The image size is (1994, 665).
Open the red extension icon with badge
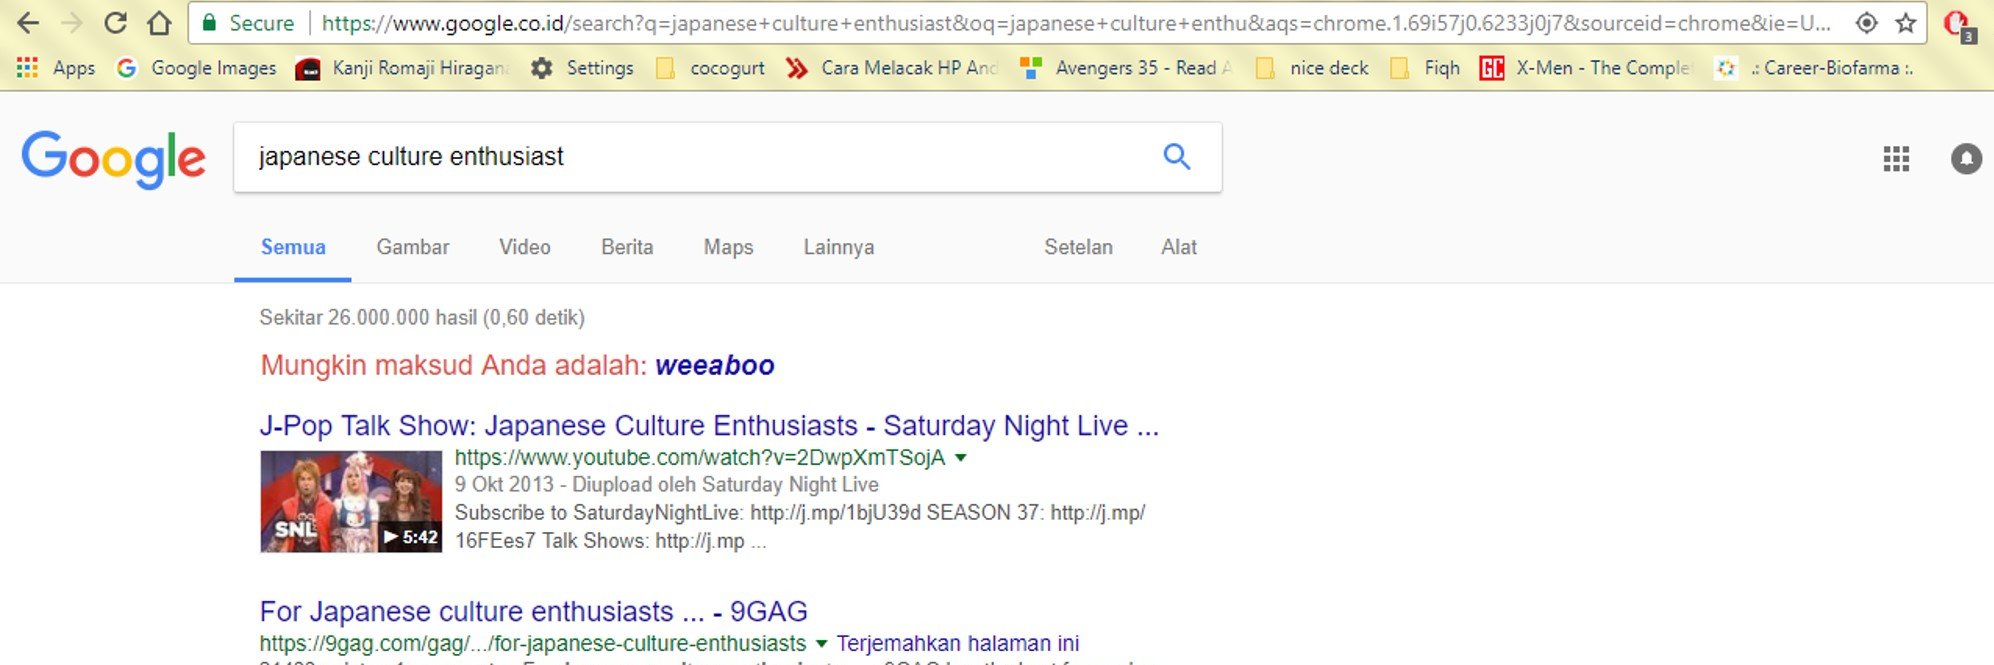tap(1959, 25)
